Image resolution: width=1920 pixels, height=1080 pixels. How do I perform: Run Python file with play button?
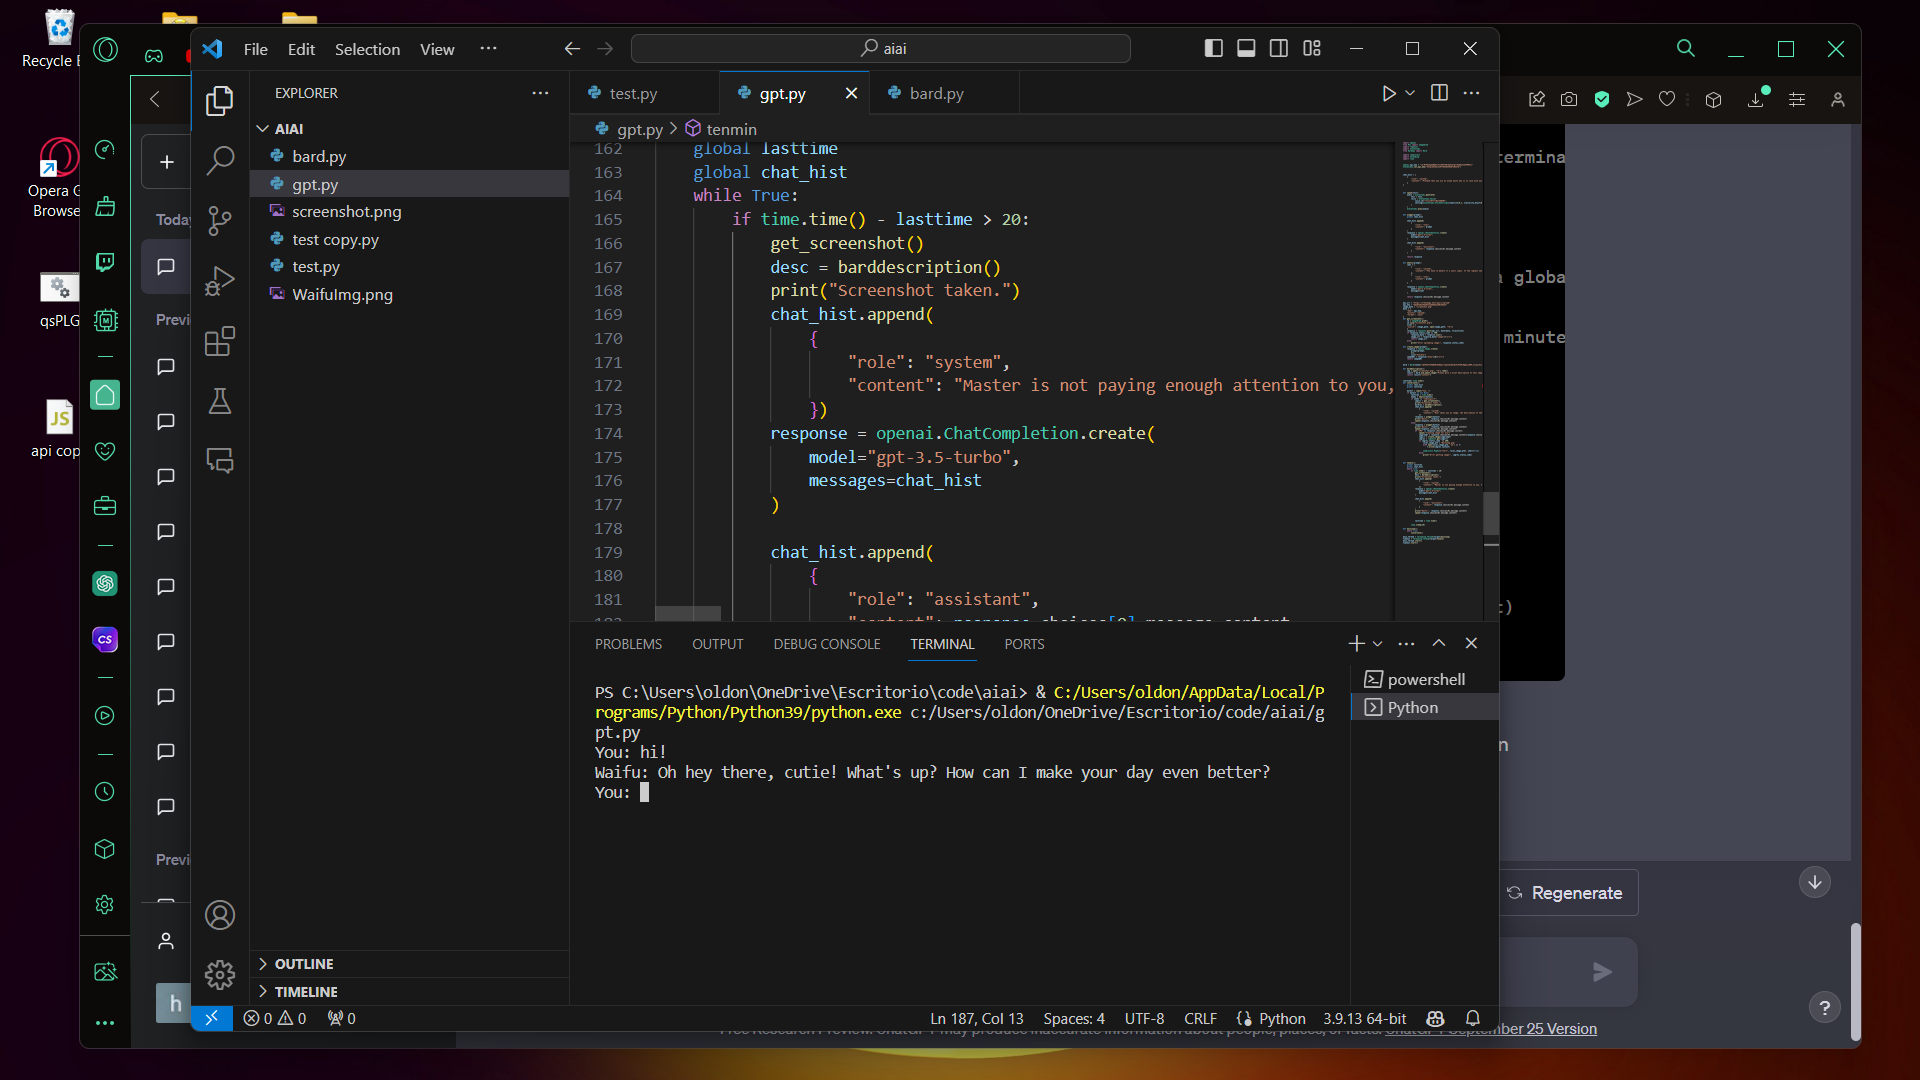[1389, 93]
